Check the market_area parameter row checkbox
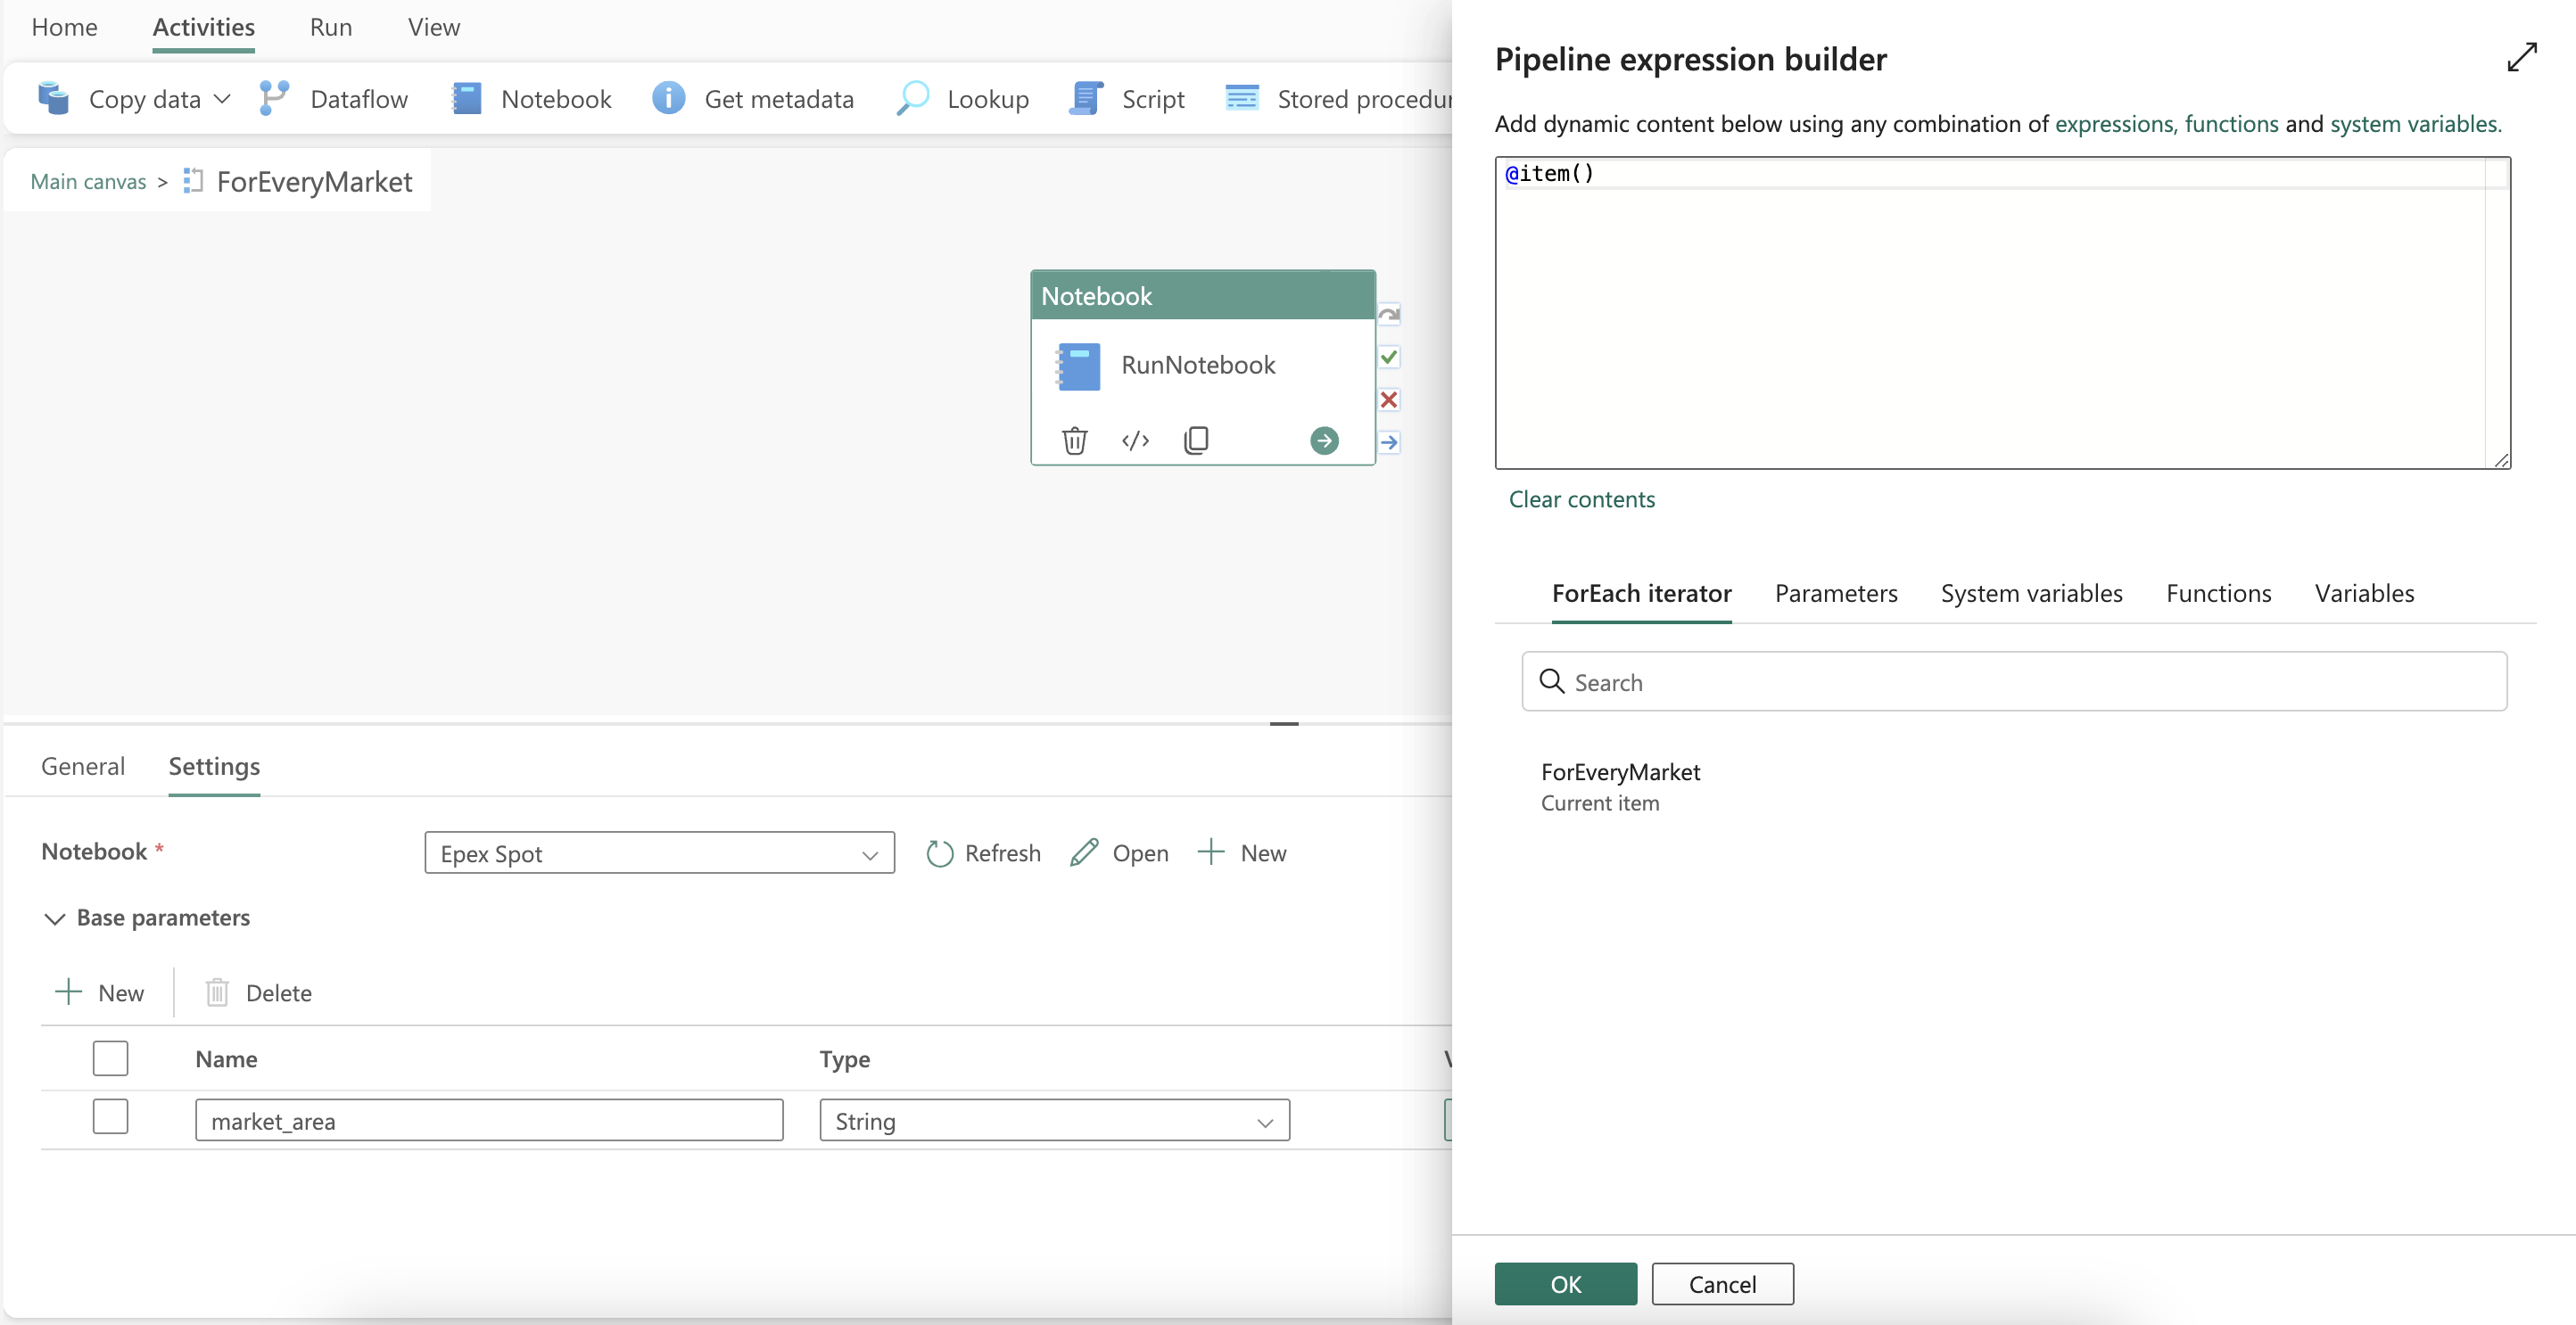 (x=110, y=1117)
